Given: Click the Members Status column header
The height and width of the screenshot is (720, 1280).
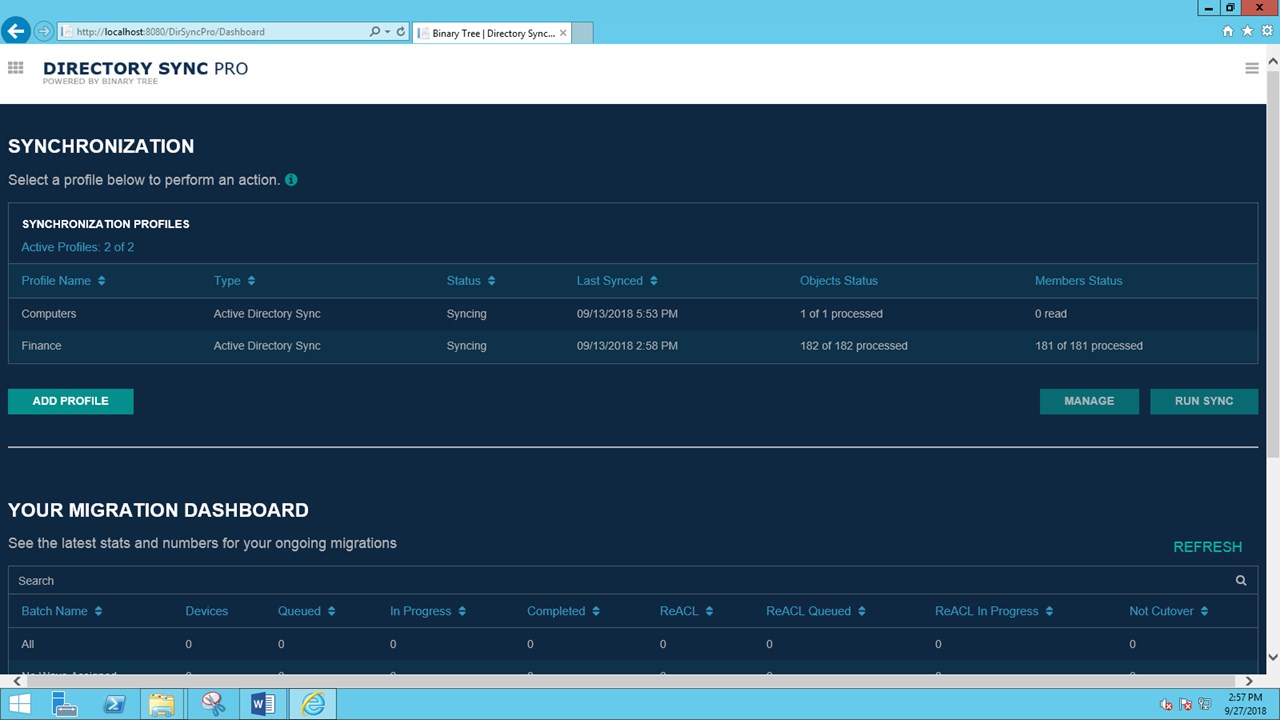Looking at the screenshot, I should pyautogui.click(x=1078, y=281).
